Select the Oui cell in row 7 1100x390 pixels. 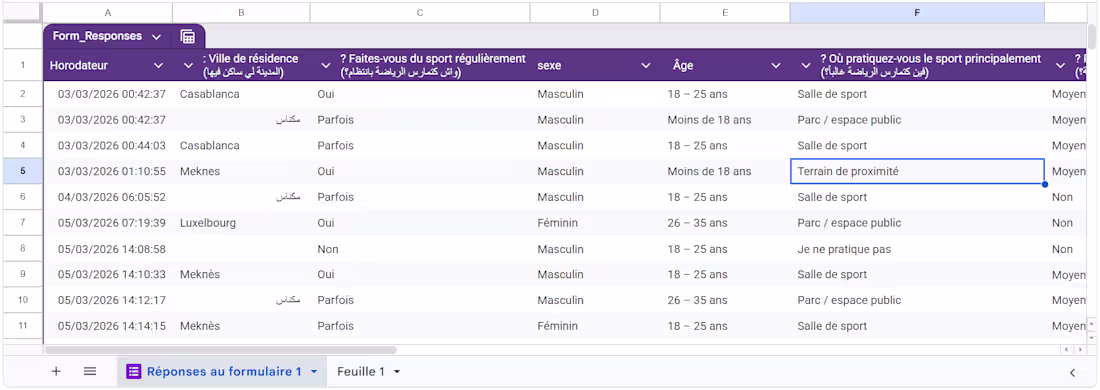pyautogui.click(x=420, y=223)
